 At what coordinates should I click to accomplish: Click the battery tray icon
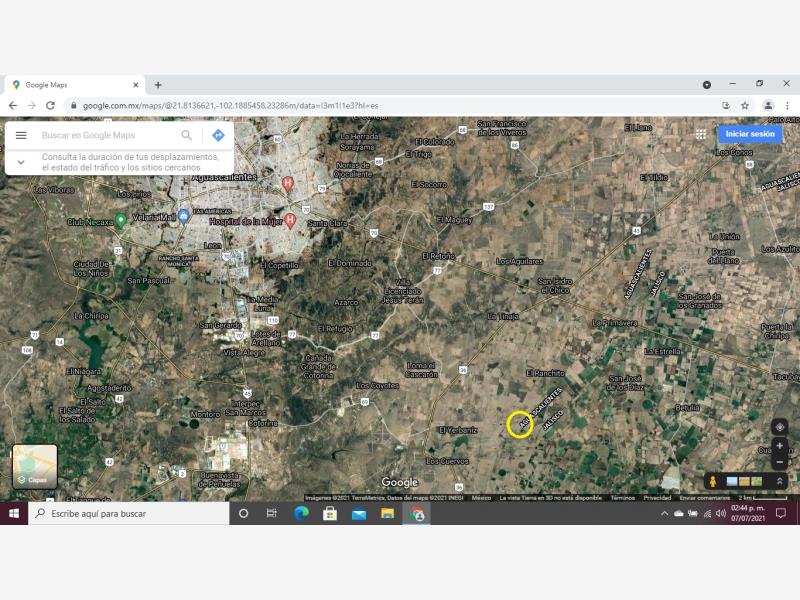[693, 514]
